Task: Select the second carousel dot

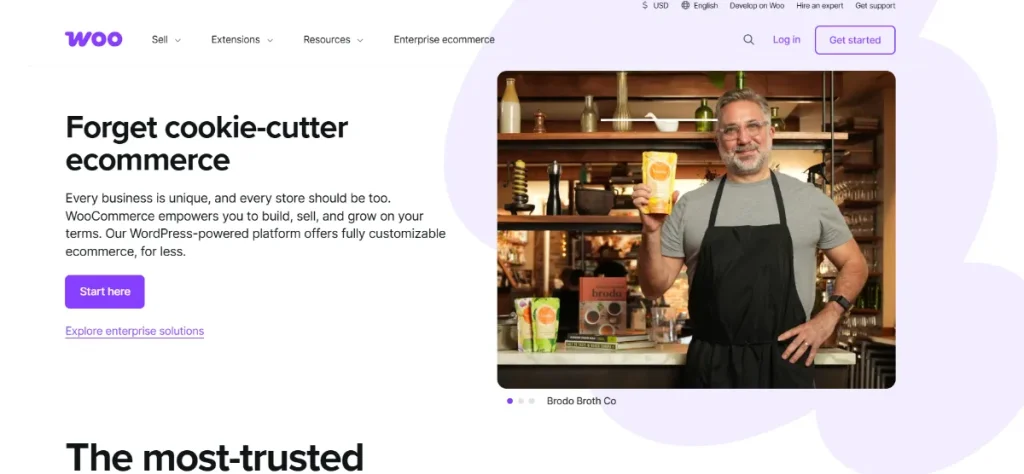Action: click(520, 401)
